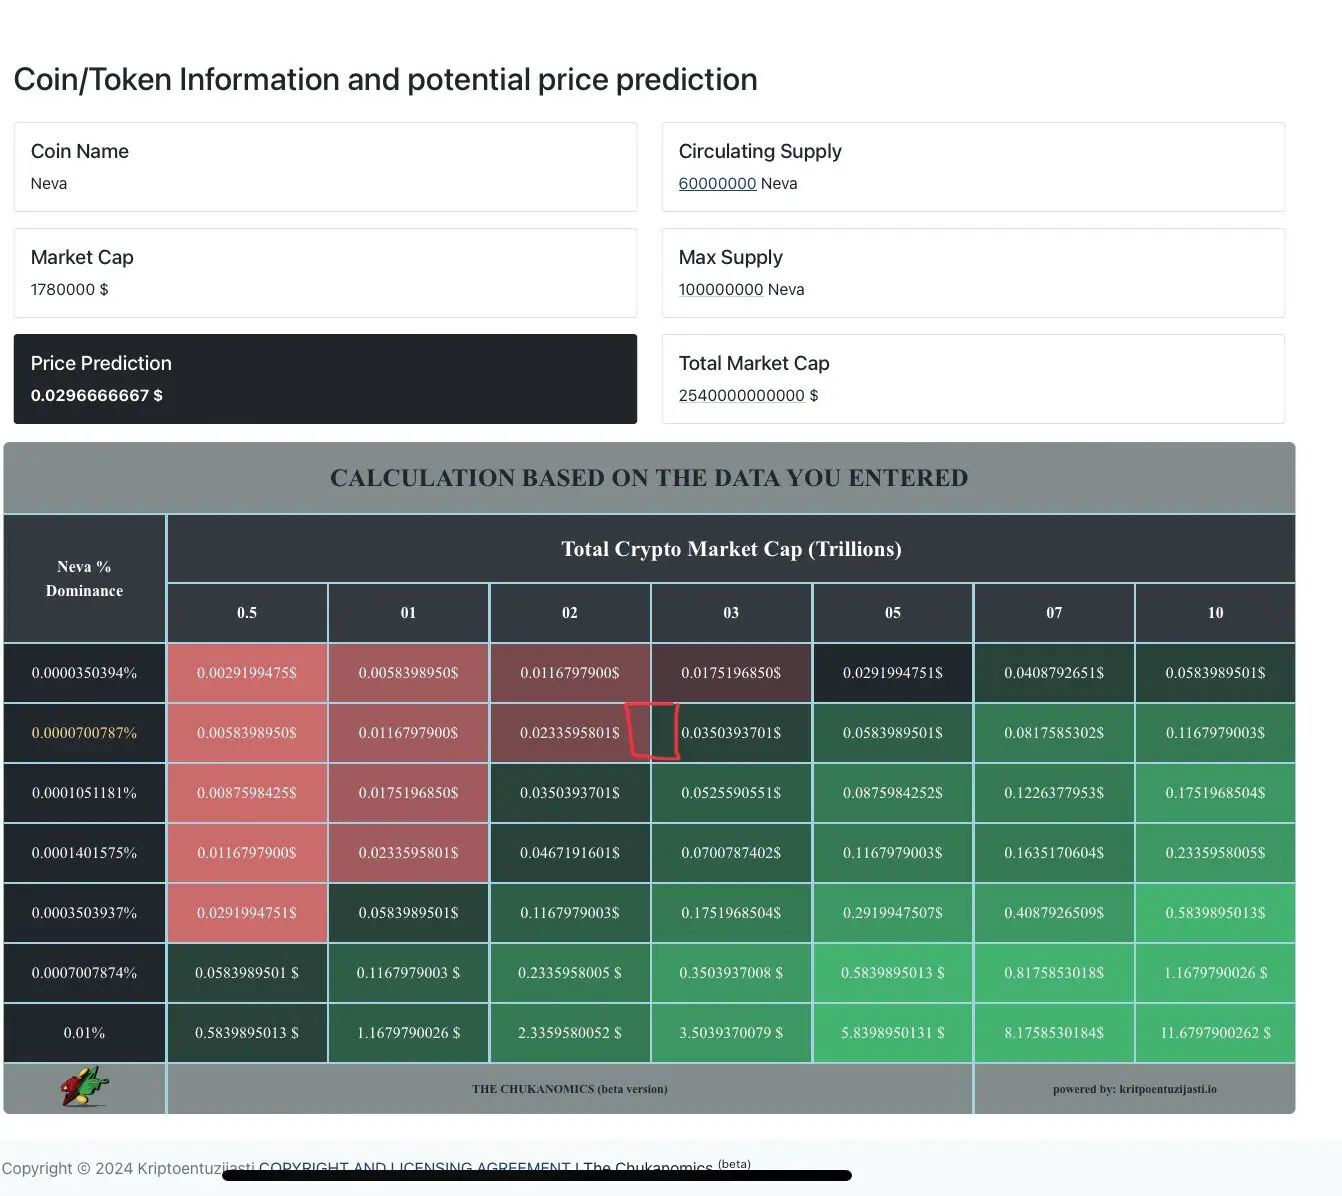
Task: Click the Market Cap card showing 1780000 $
Action: [x=325, y=273]
